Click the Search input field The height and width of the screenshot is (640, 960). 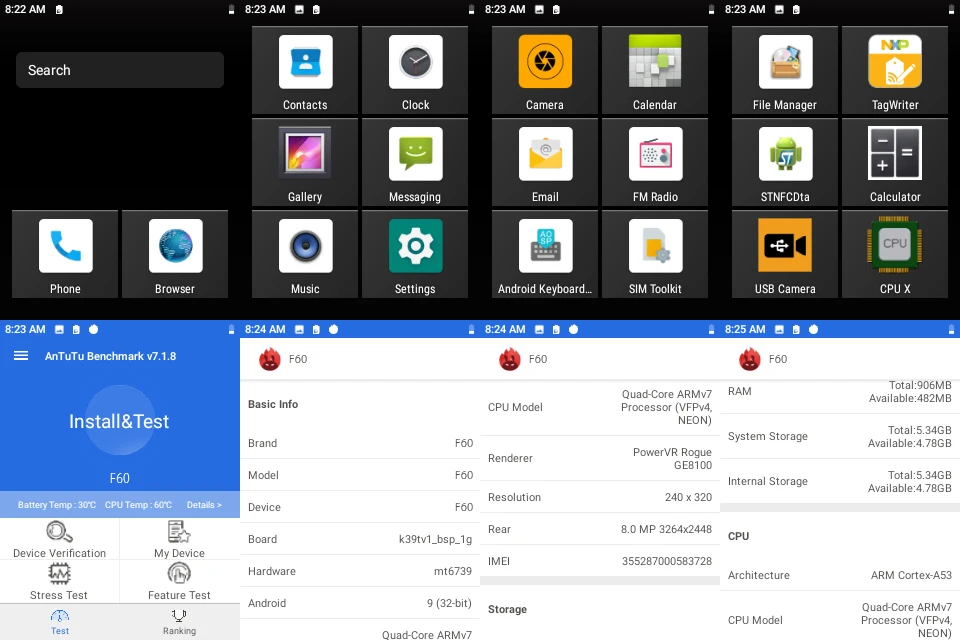click(x=119, y=70)
